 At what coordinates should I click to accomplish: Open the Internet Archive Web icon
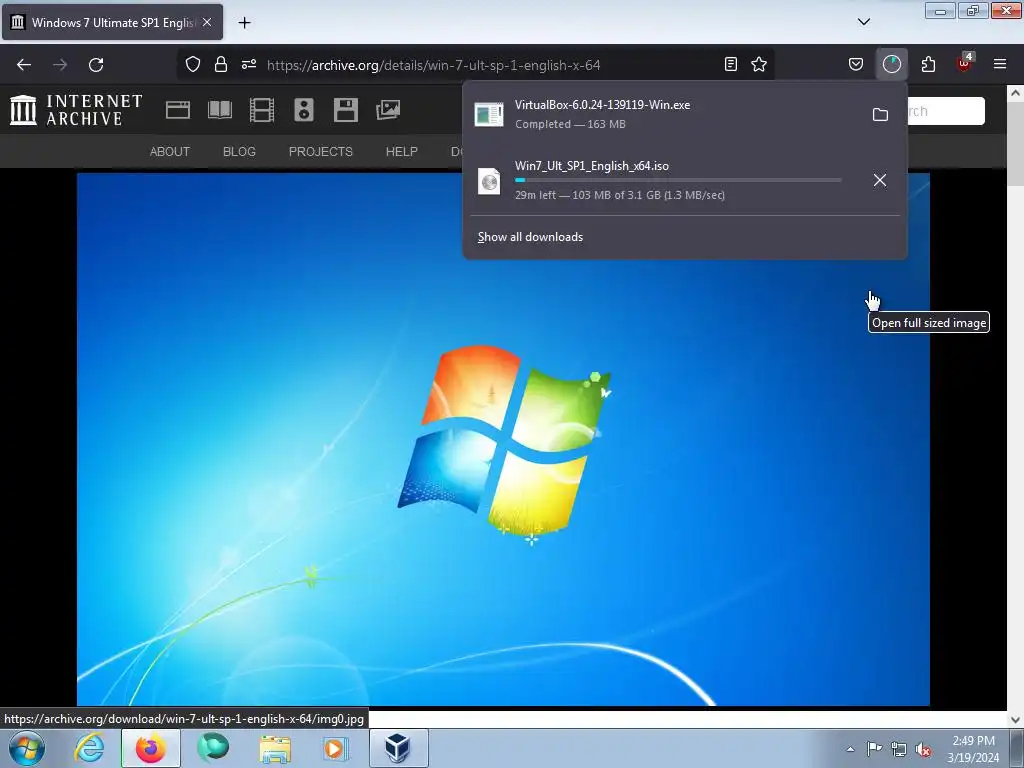tap(178, 110)
